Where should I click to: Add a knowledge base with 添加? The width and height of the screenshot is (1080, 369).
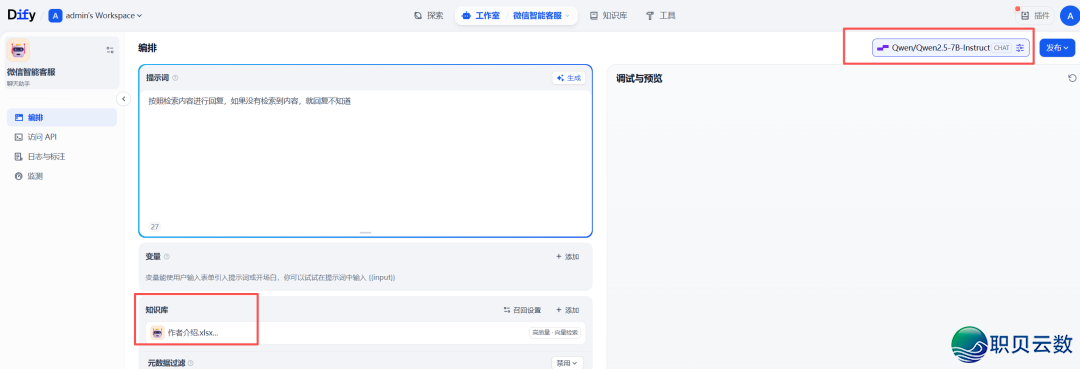(568, 310)
